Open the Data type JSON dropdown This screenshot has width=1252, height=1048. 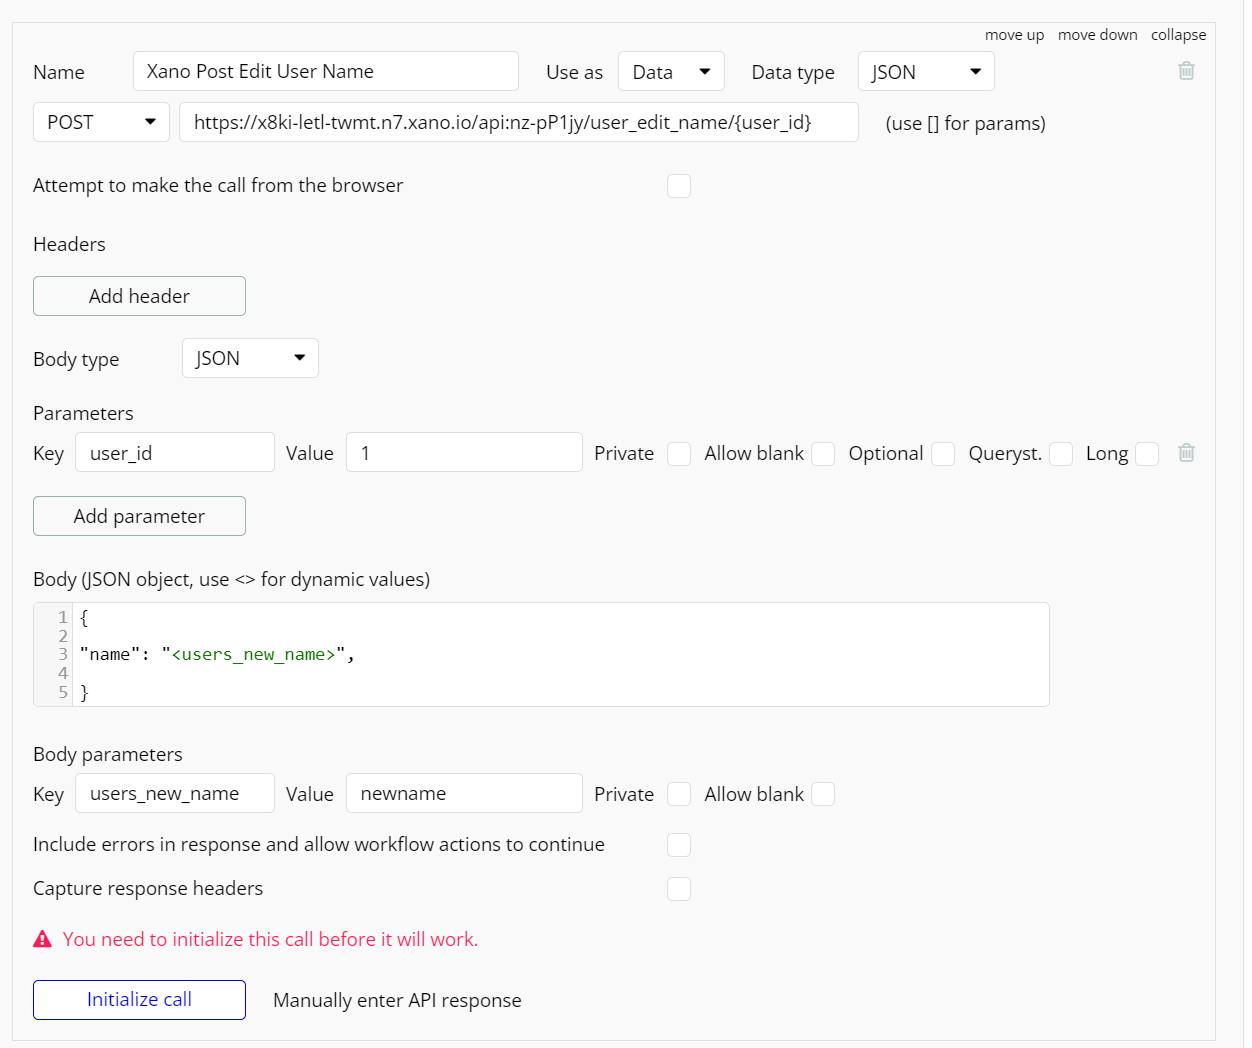tap(926, 72)
